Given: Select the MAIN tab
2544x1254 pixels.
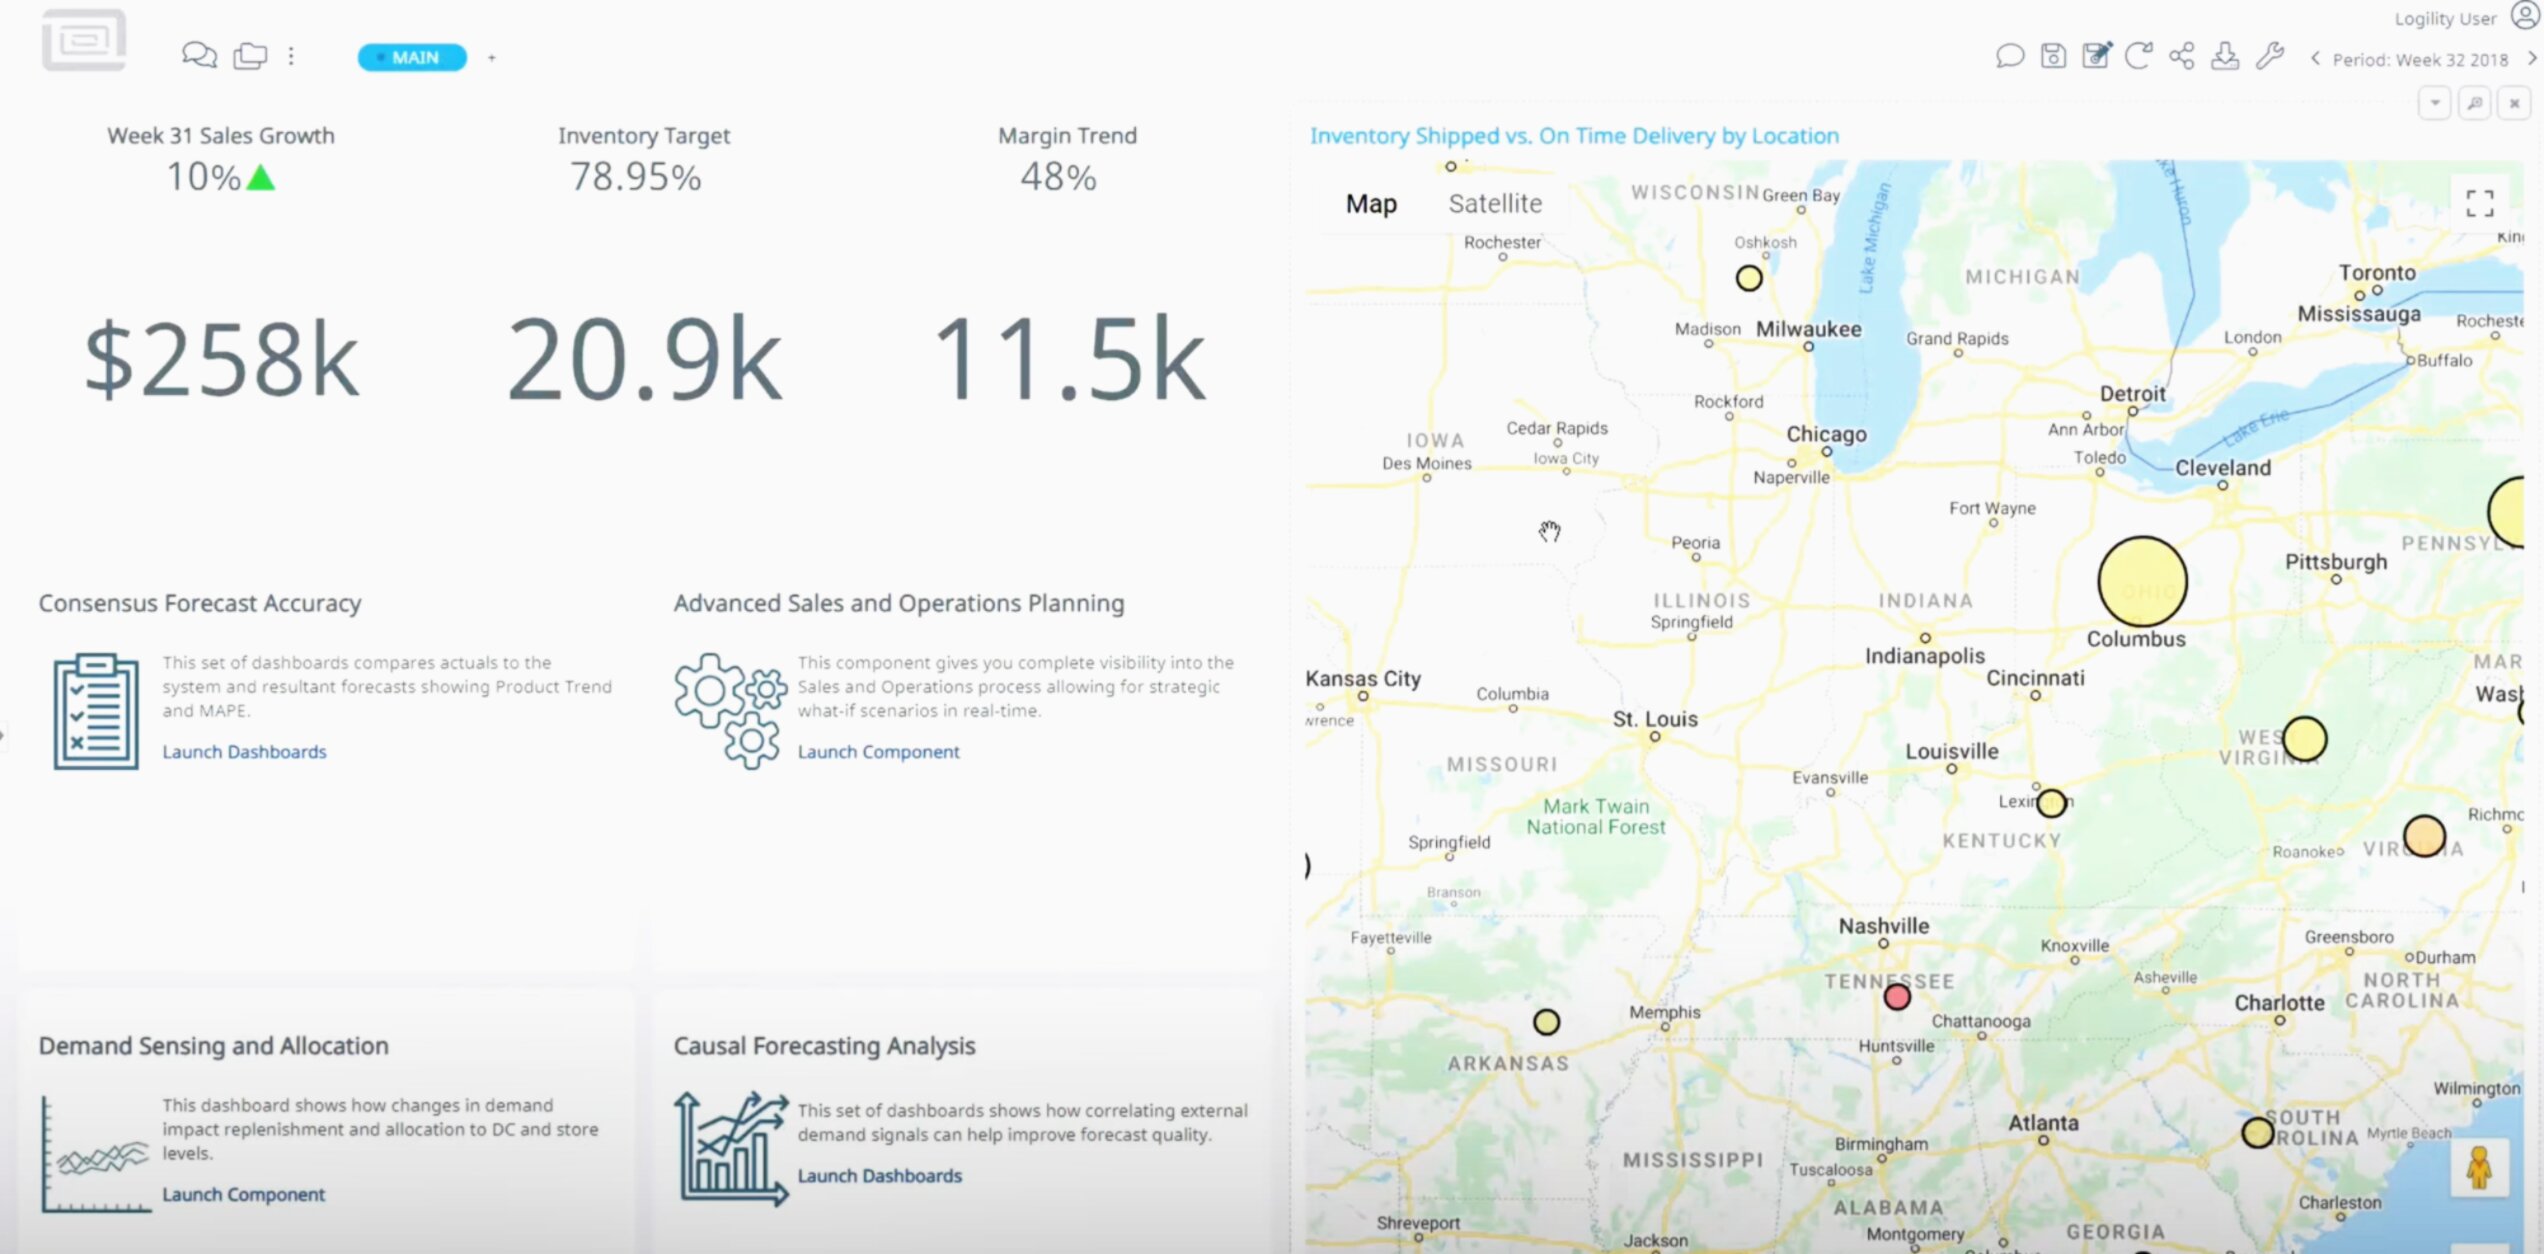Looking at the screenshot, I should [x=413, y=58].
